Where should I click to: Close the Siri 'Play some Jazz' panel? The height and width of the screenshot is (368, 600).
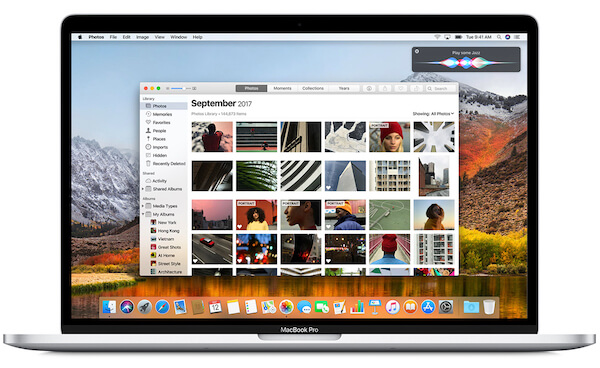417,51
